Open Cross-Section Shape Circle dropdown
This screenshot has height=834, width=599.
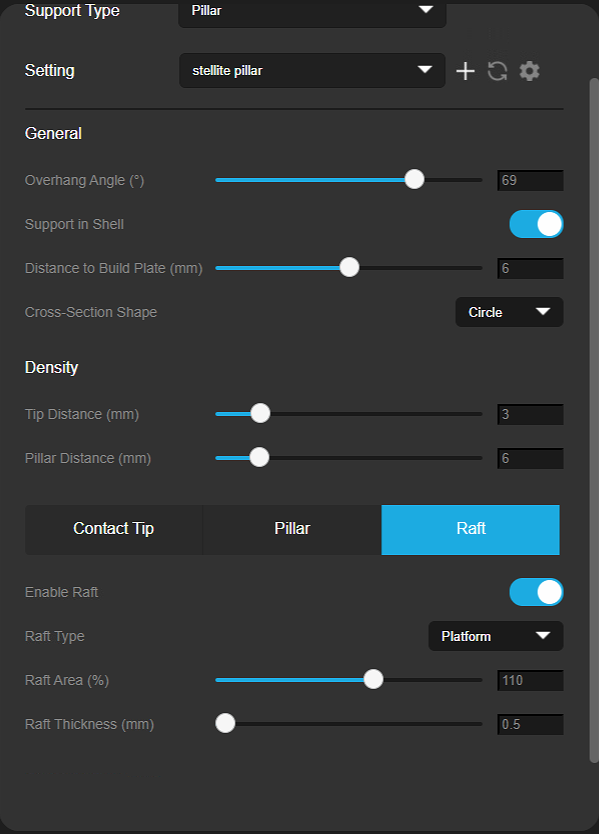[x=509, y=312]
